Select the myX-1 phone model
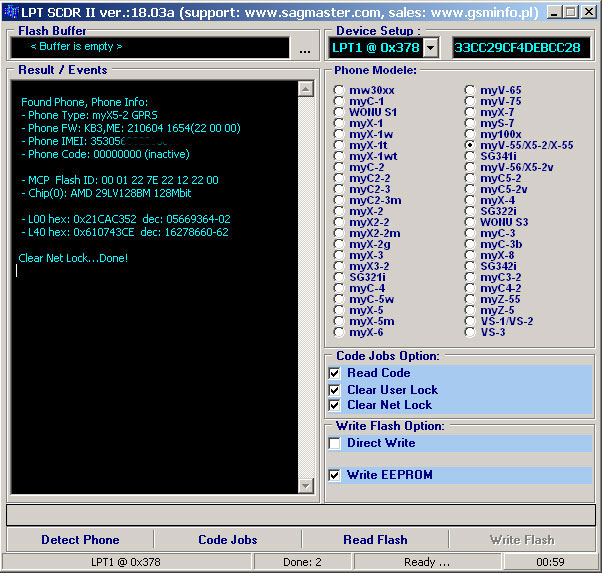602x573 pixels. [x=339, y=123]
